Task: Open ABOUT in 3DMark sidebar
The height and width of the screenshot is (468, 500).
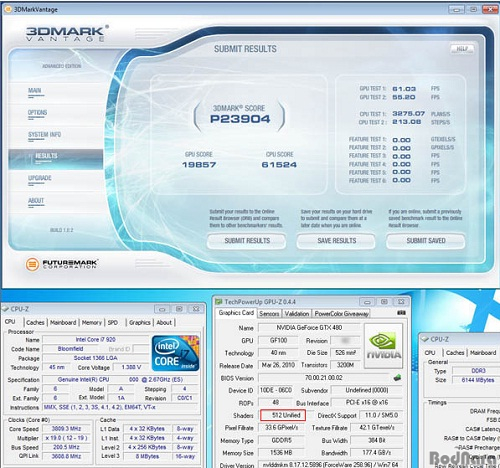Action: pos(36,201)
